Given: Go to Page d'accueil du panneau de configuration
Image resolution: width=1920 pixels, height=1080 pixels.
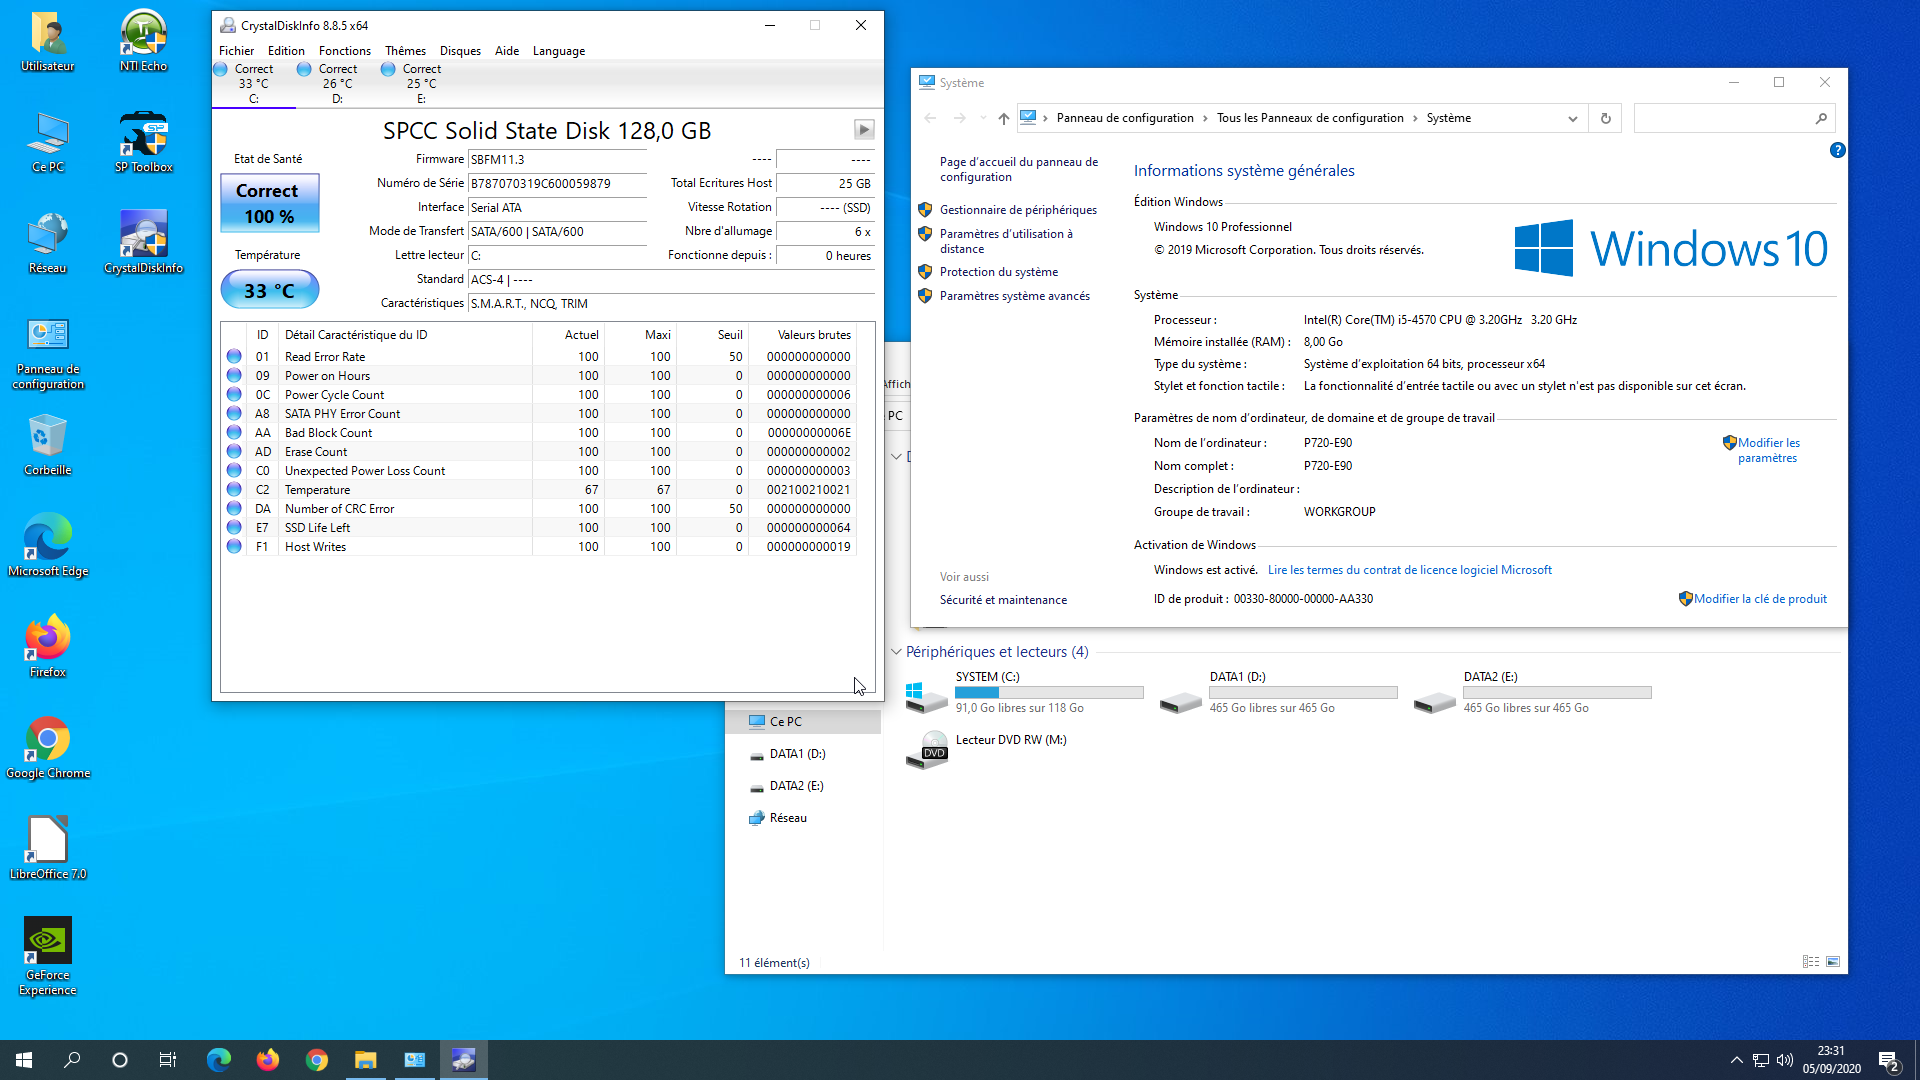Looking at the screenshot, I should pos(1018,169).
